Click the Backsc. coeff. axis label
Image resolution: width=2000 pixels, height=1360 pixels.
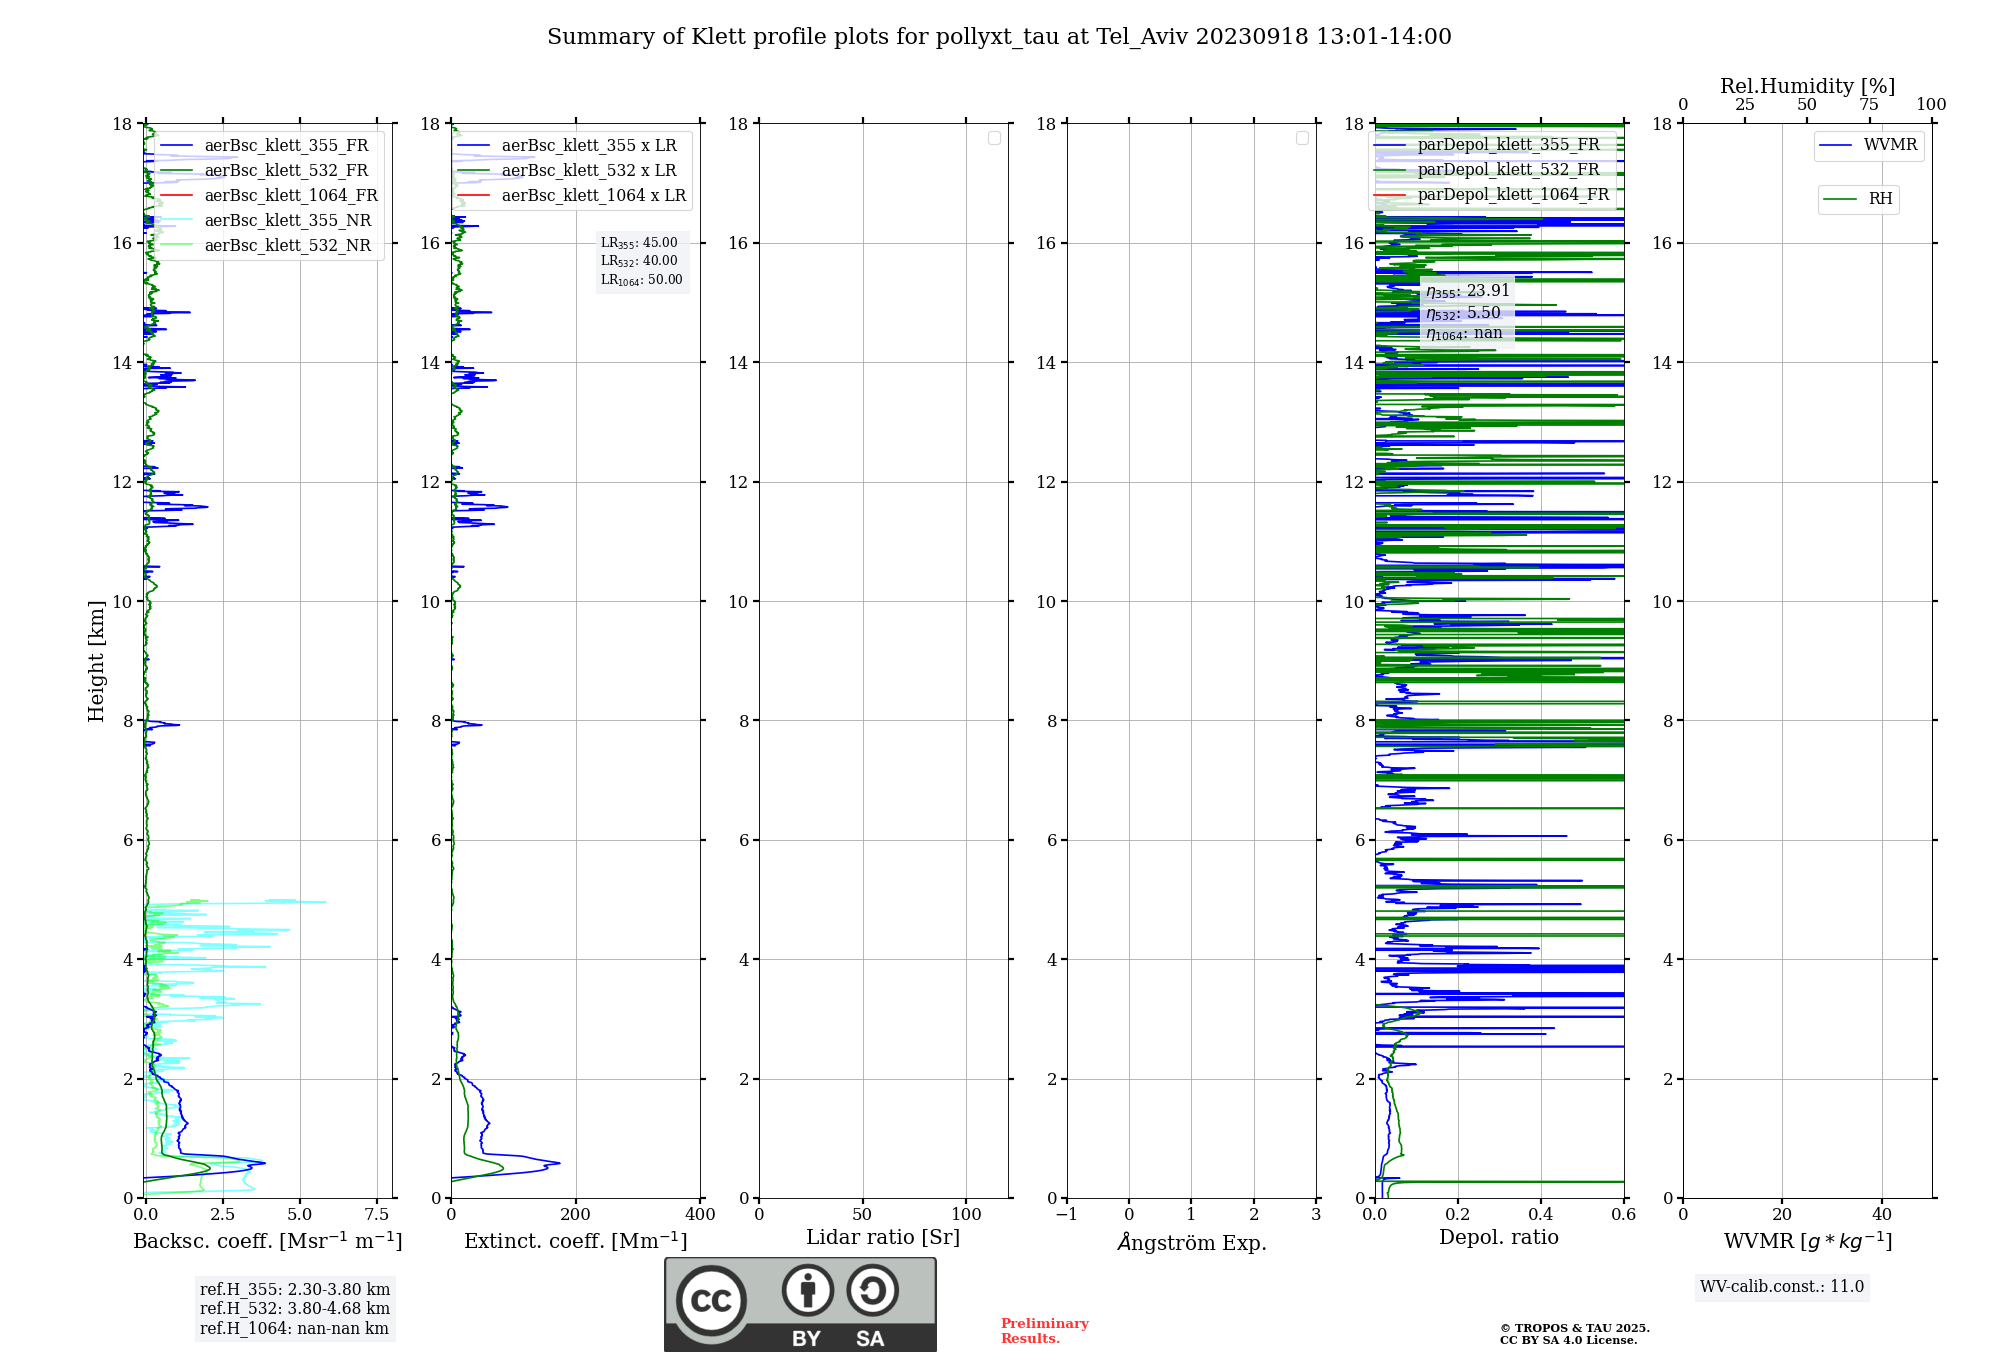[268, 1241]
